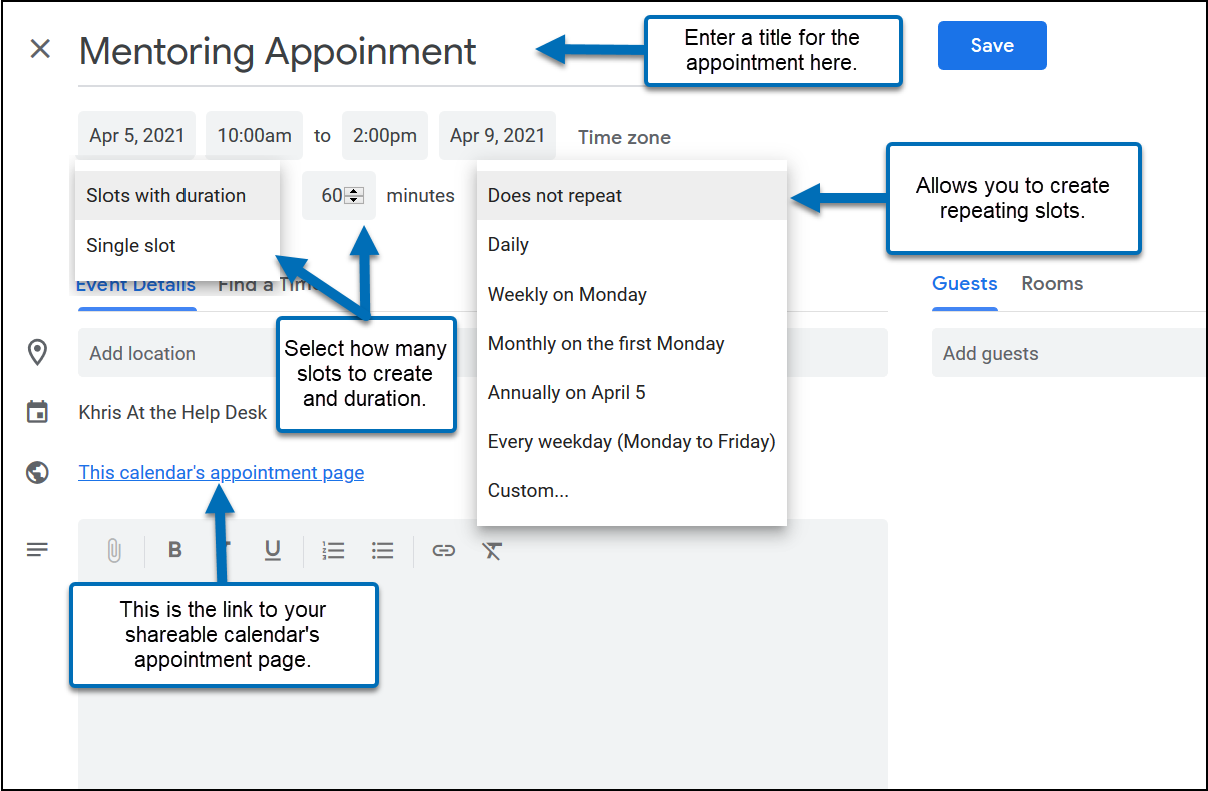Close the appointment editor with X
This screenshot has width=1208, height=791.
click(40, 49)
